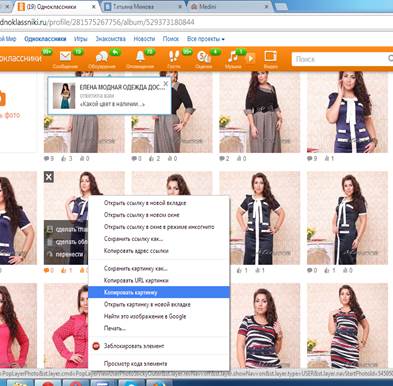Choose 'Открыть картинку в новой вкладке'
393x386 pixels.
159,304
